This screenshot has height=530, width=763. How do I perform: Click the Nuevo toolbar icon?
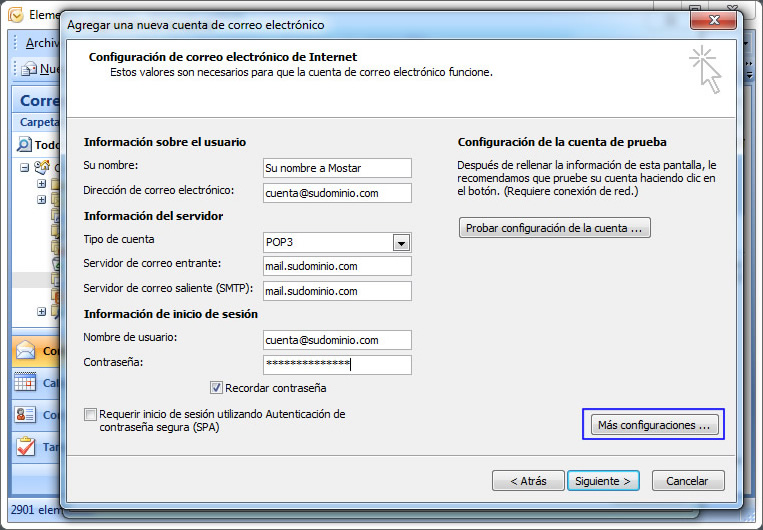coord(29,69)
